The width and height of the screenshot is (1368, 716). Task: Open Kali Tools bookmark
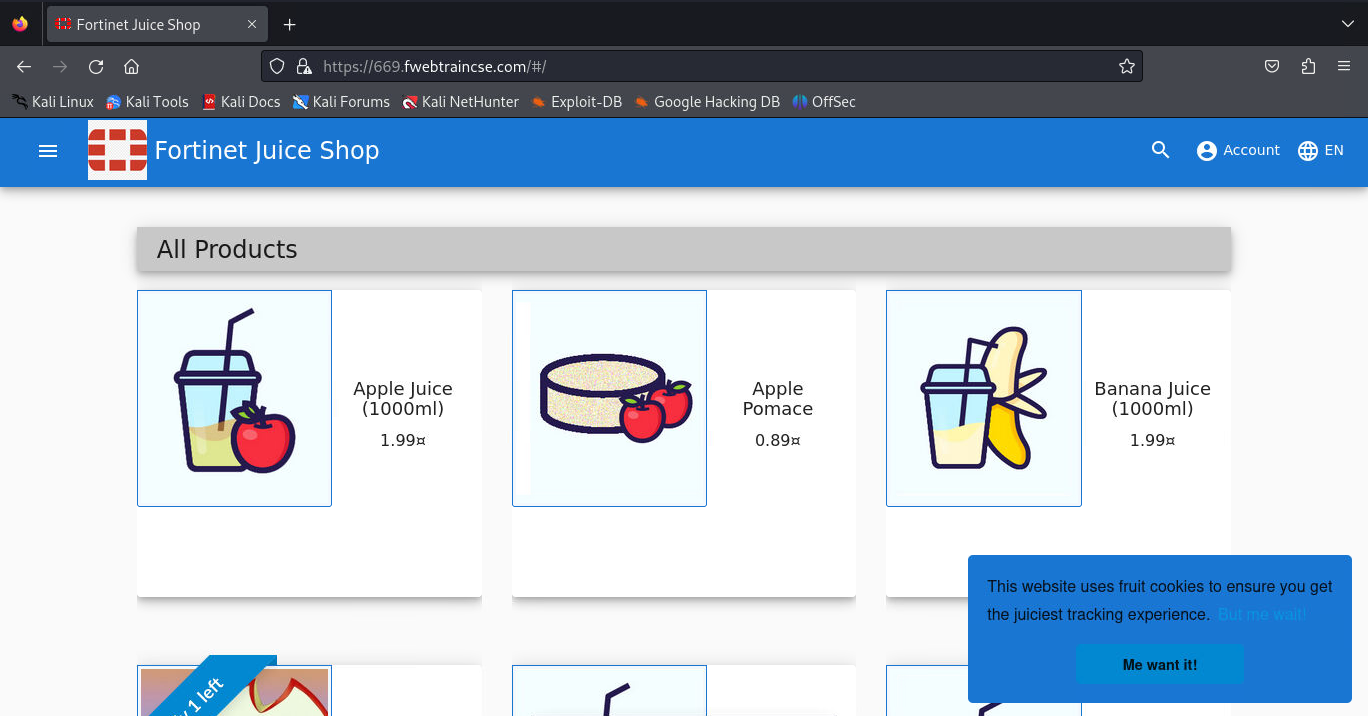click(147, 102)
